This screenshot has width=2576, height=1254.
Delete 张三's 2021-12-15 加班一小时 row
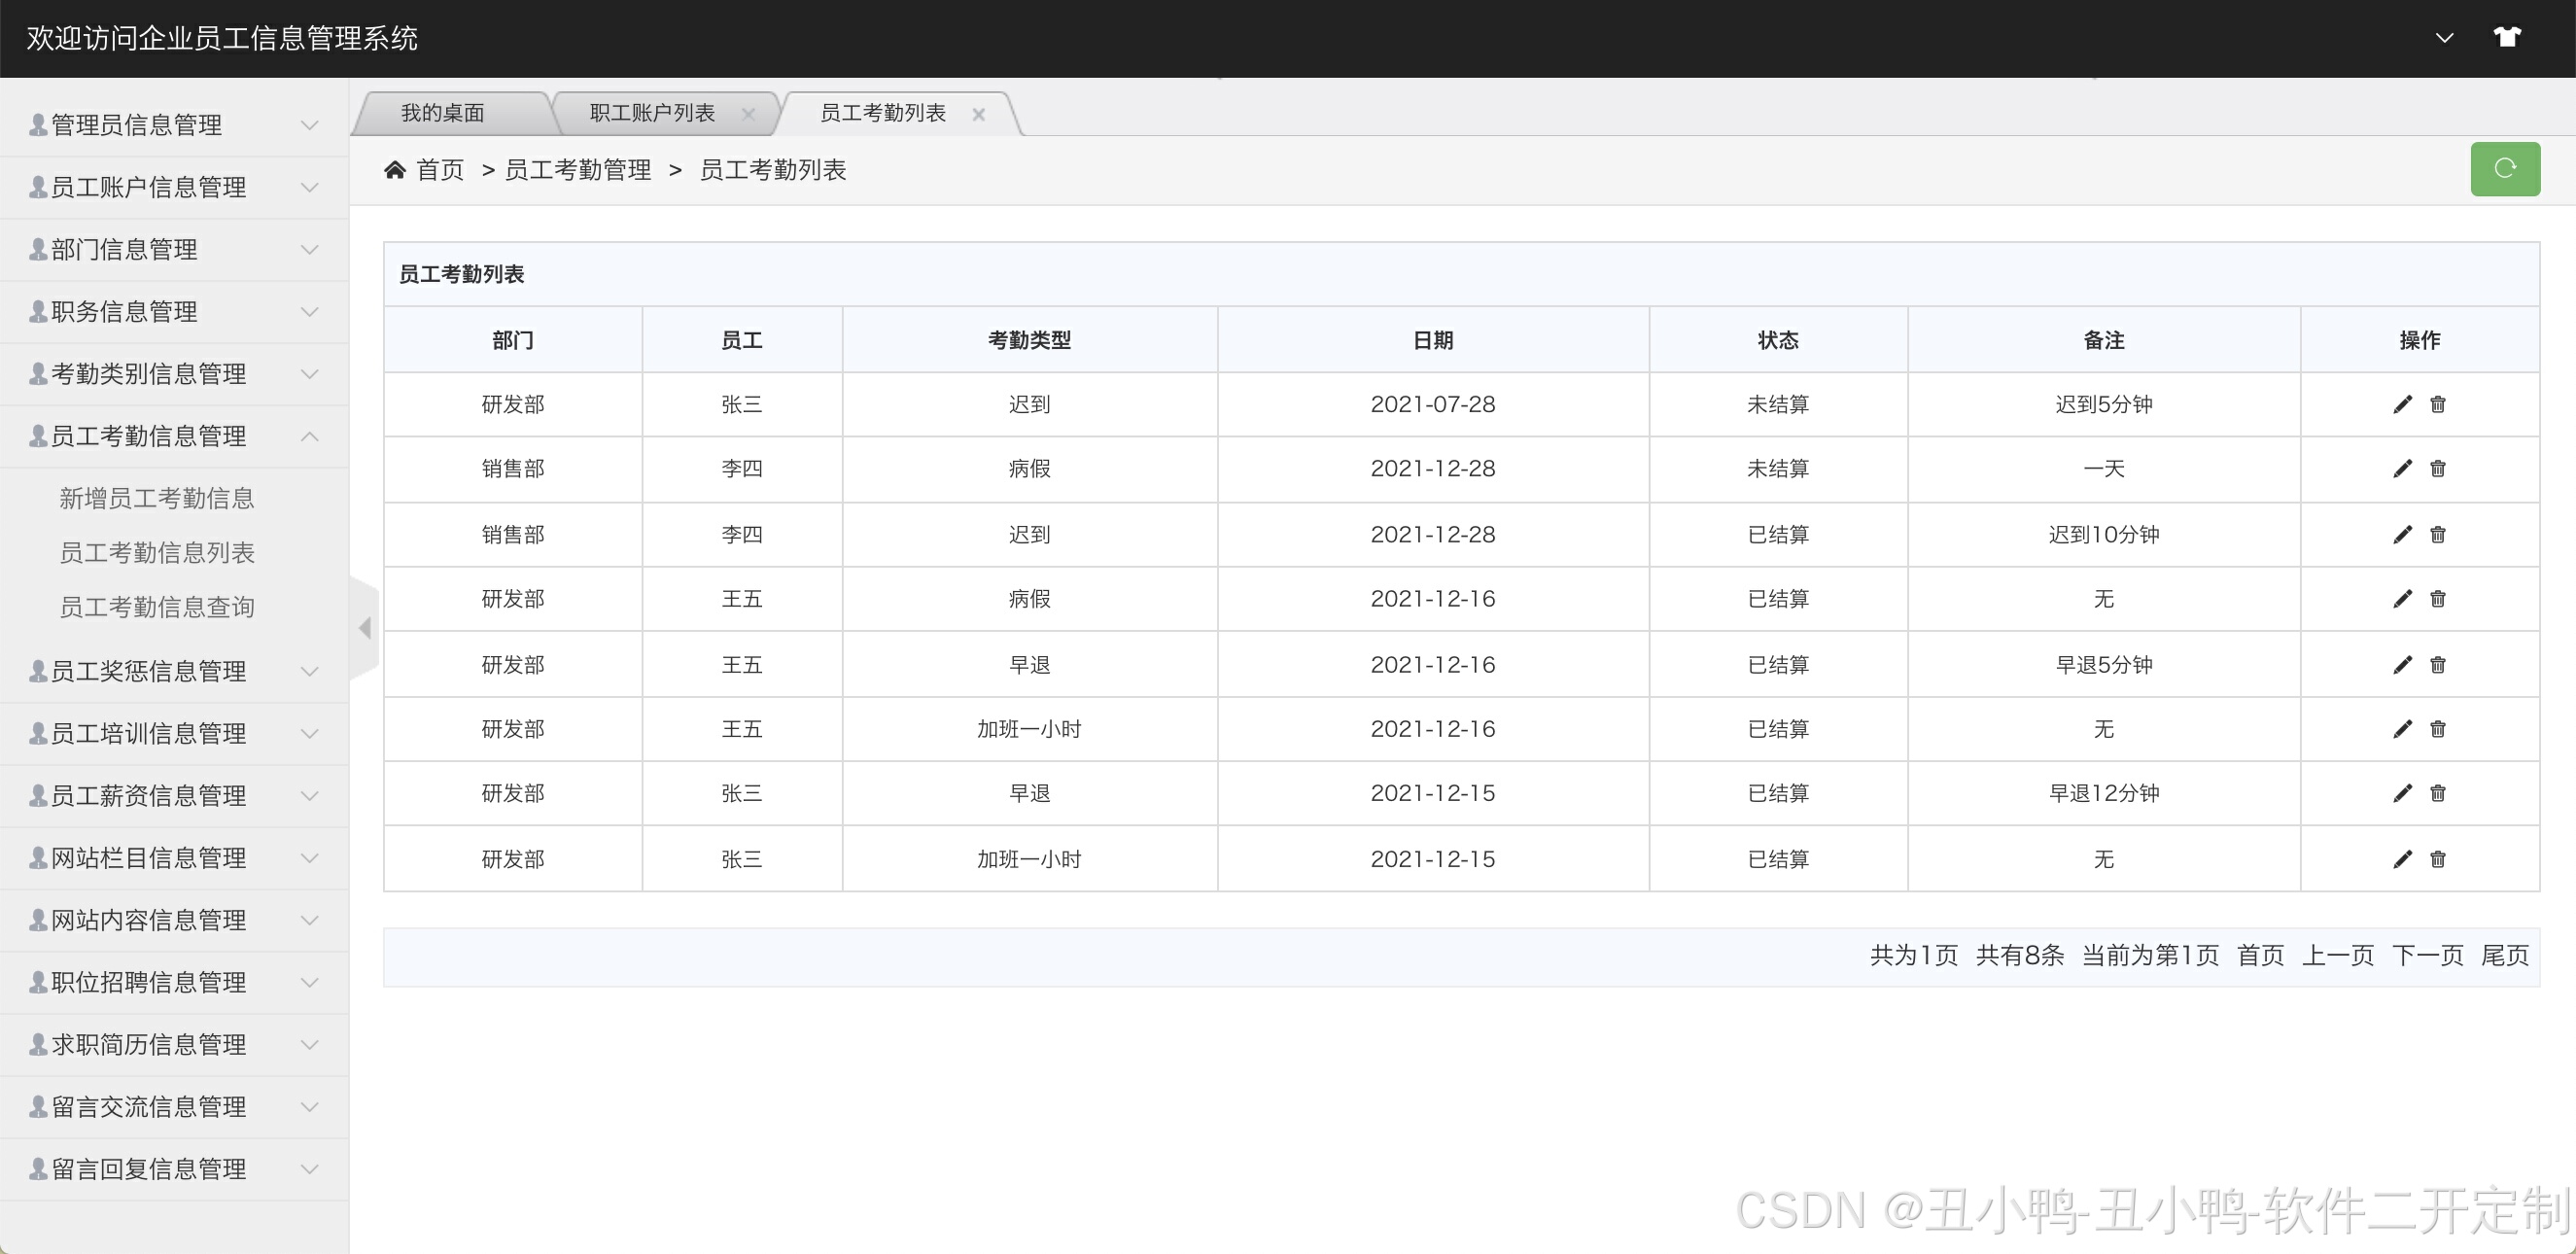tap(2438, 859)
